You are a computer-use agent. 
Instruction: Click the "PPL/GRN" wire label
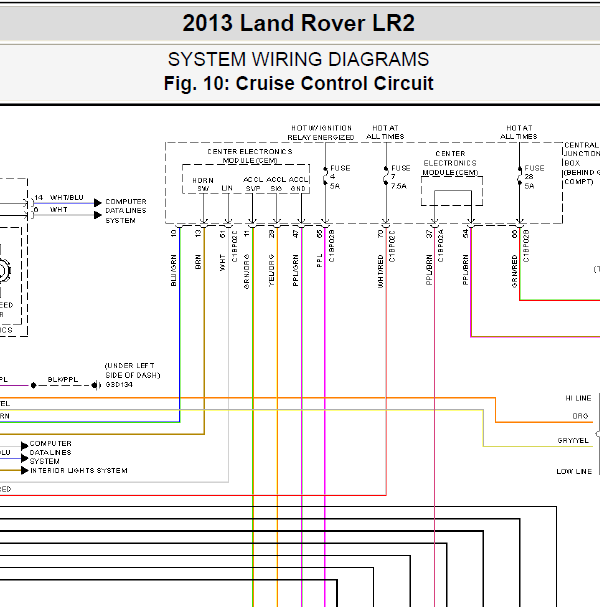click(296, 270)
